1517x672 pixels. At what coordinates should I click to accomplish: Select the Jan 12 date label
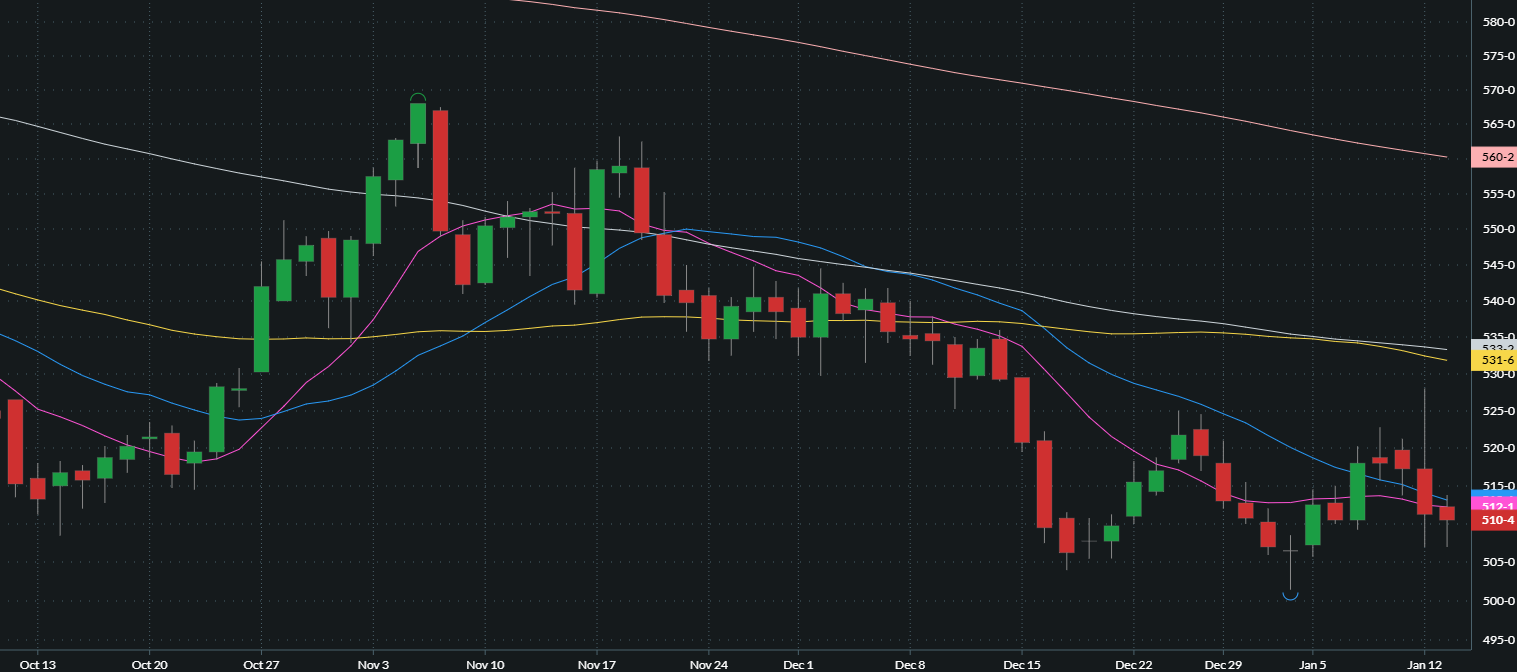[x=1424, y=664]
